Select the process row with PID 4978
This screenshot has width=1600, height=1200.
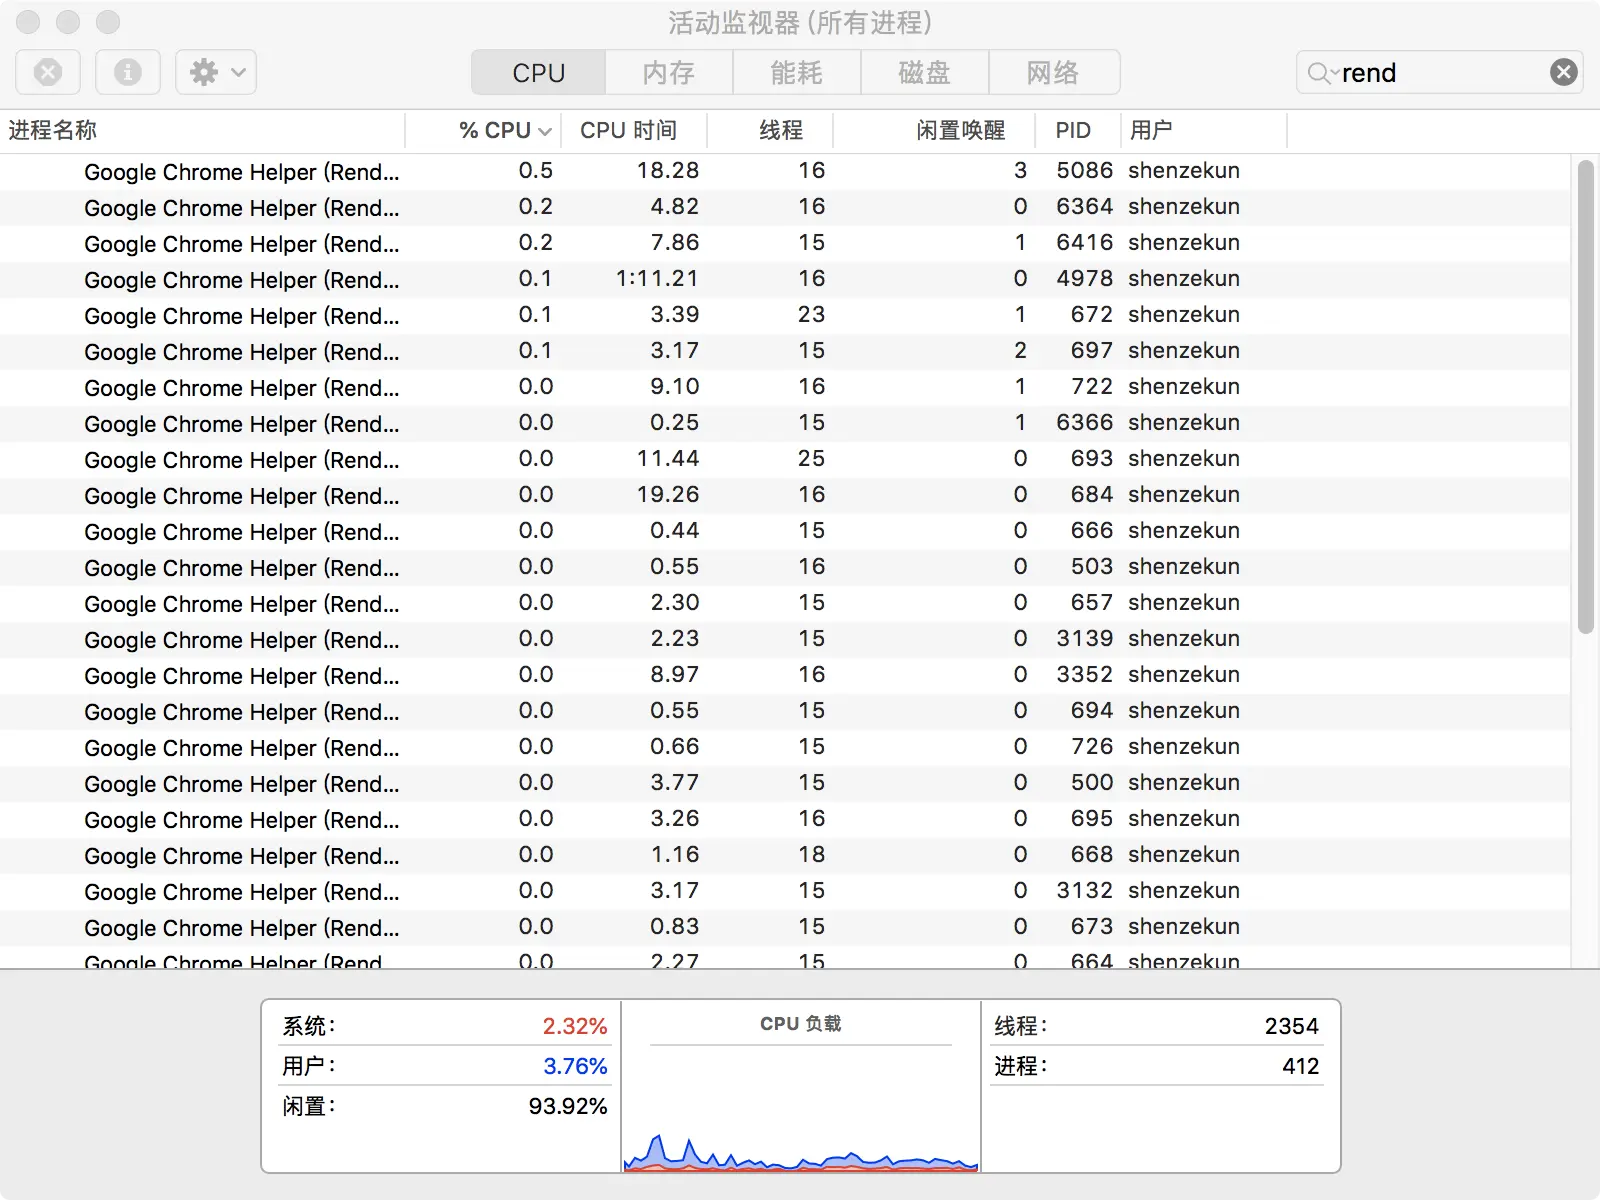click(x=785, y=279)
